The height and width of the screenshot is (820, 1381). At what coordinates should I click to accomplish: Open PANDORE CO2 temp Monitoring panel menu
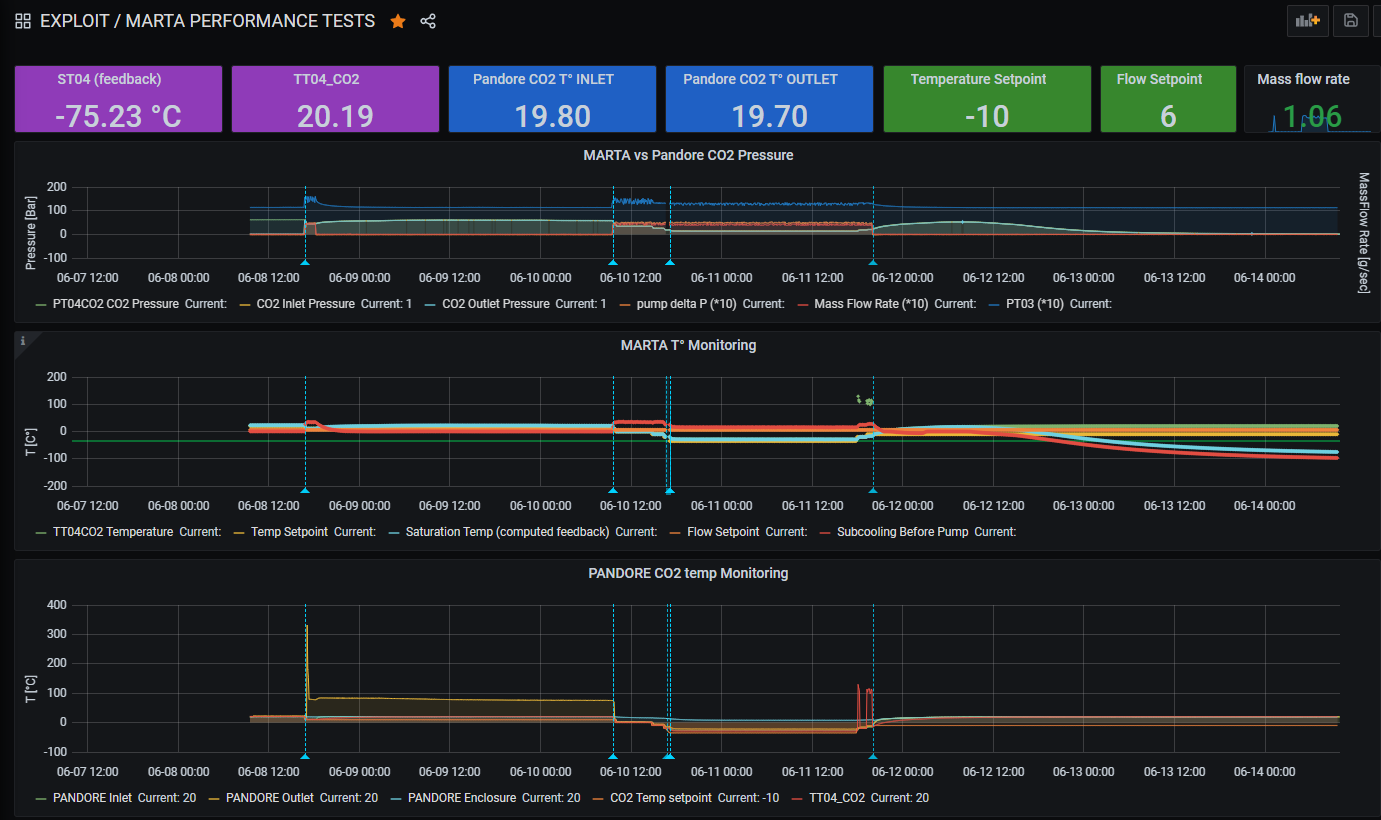[688, 573]
